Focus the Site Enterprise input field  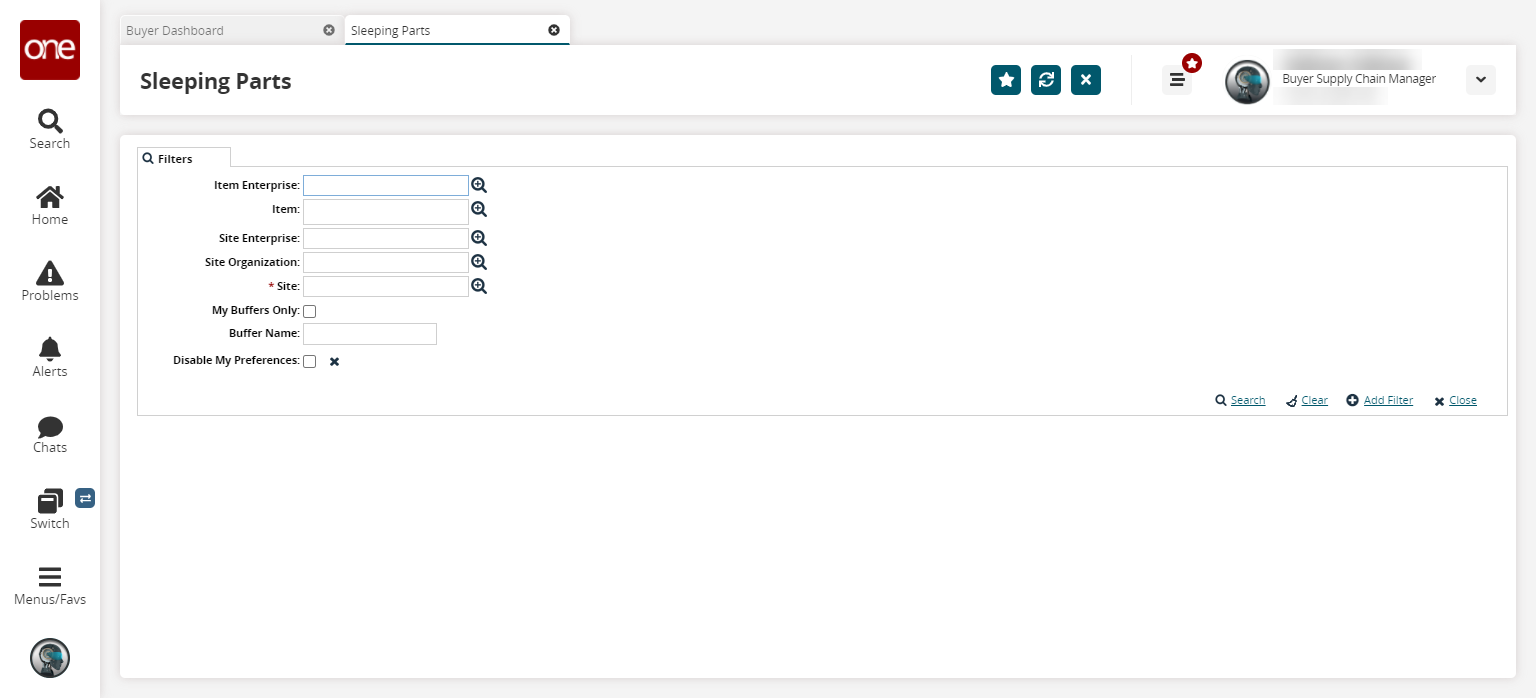pos(386,238)
